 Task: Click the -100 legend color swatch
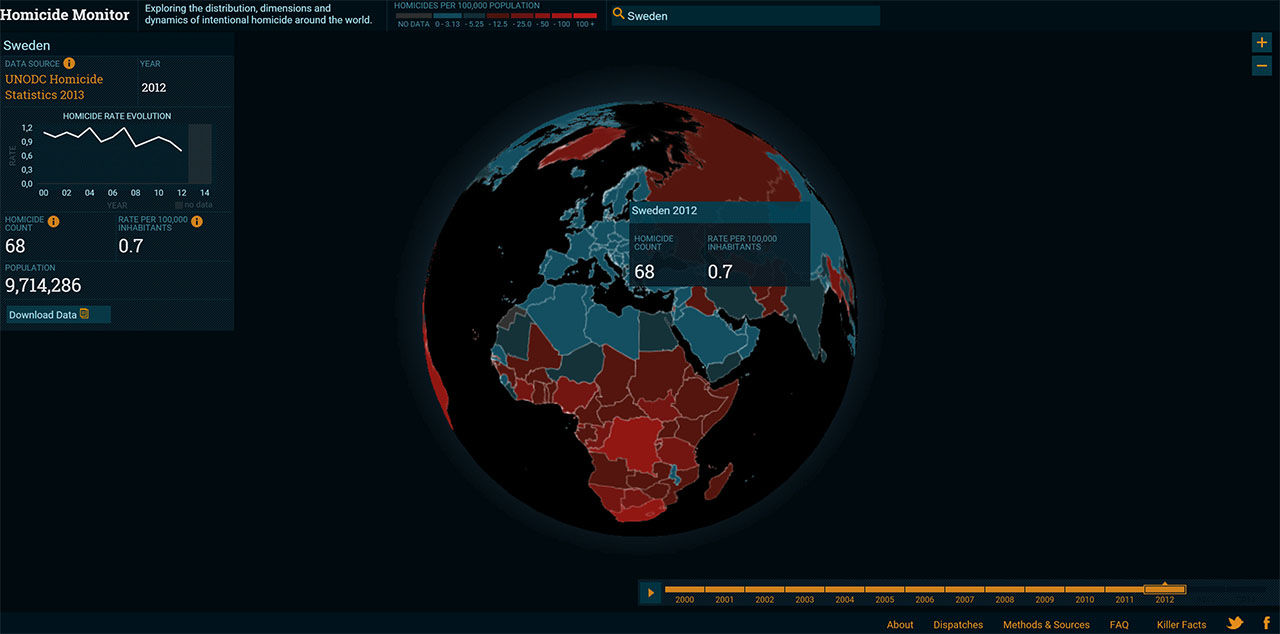(x=564, y=16)
